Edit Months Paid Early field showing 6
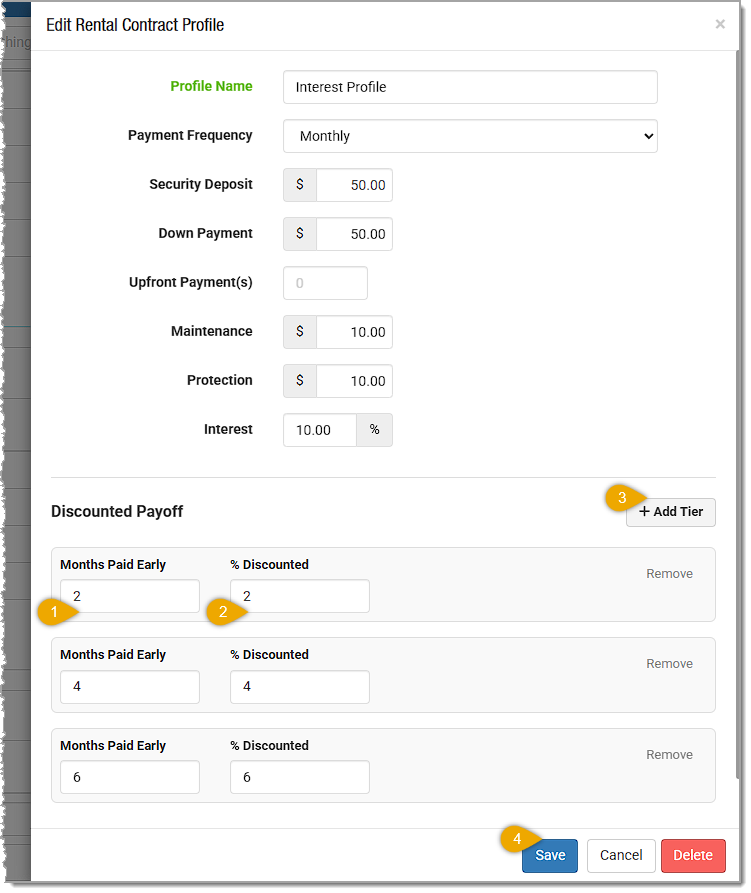Viewport: 751px width, 893px height. point(130,777)
